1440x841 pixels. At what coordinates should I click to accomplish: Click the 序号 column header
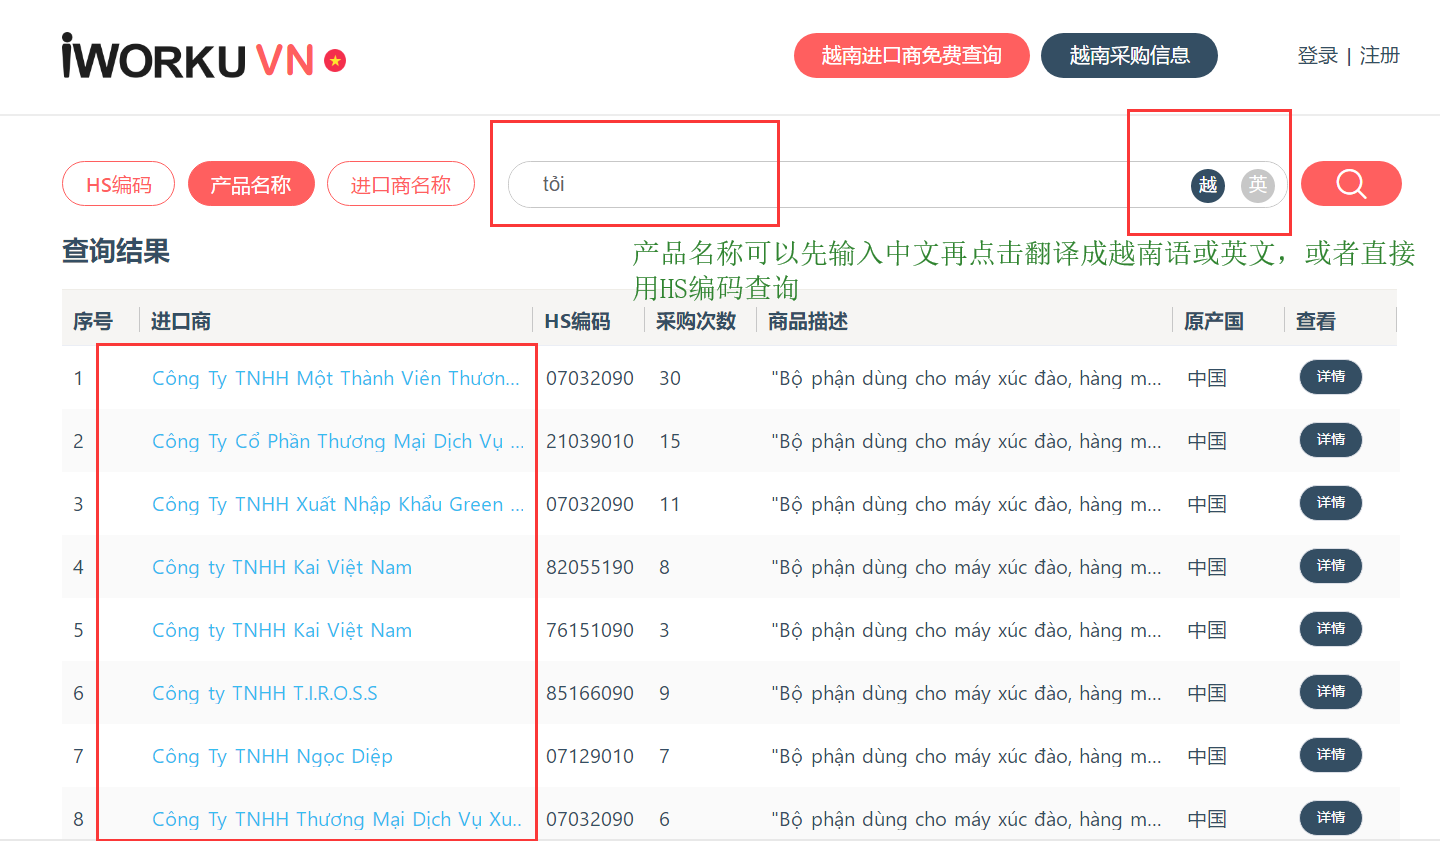click(x=93, y=321)
